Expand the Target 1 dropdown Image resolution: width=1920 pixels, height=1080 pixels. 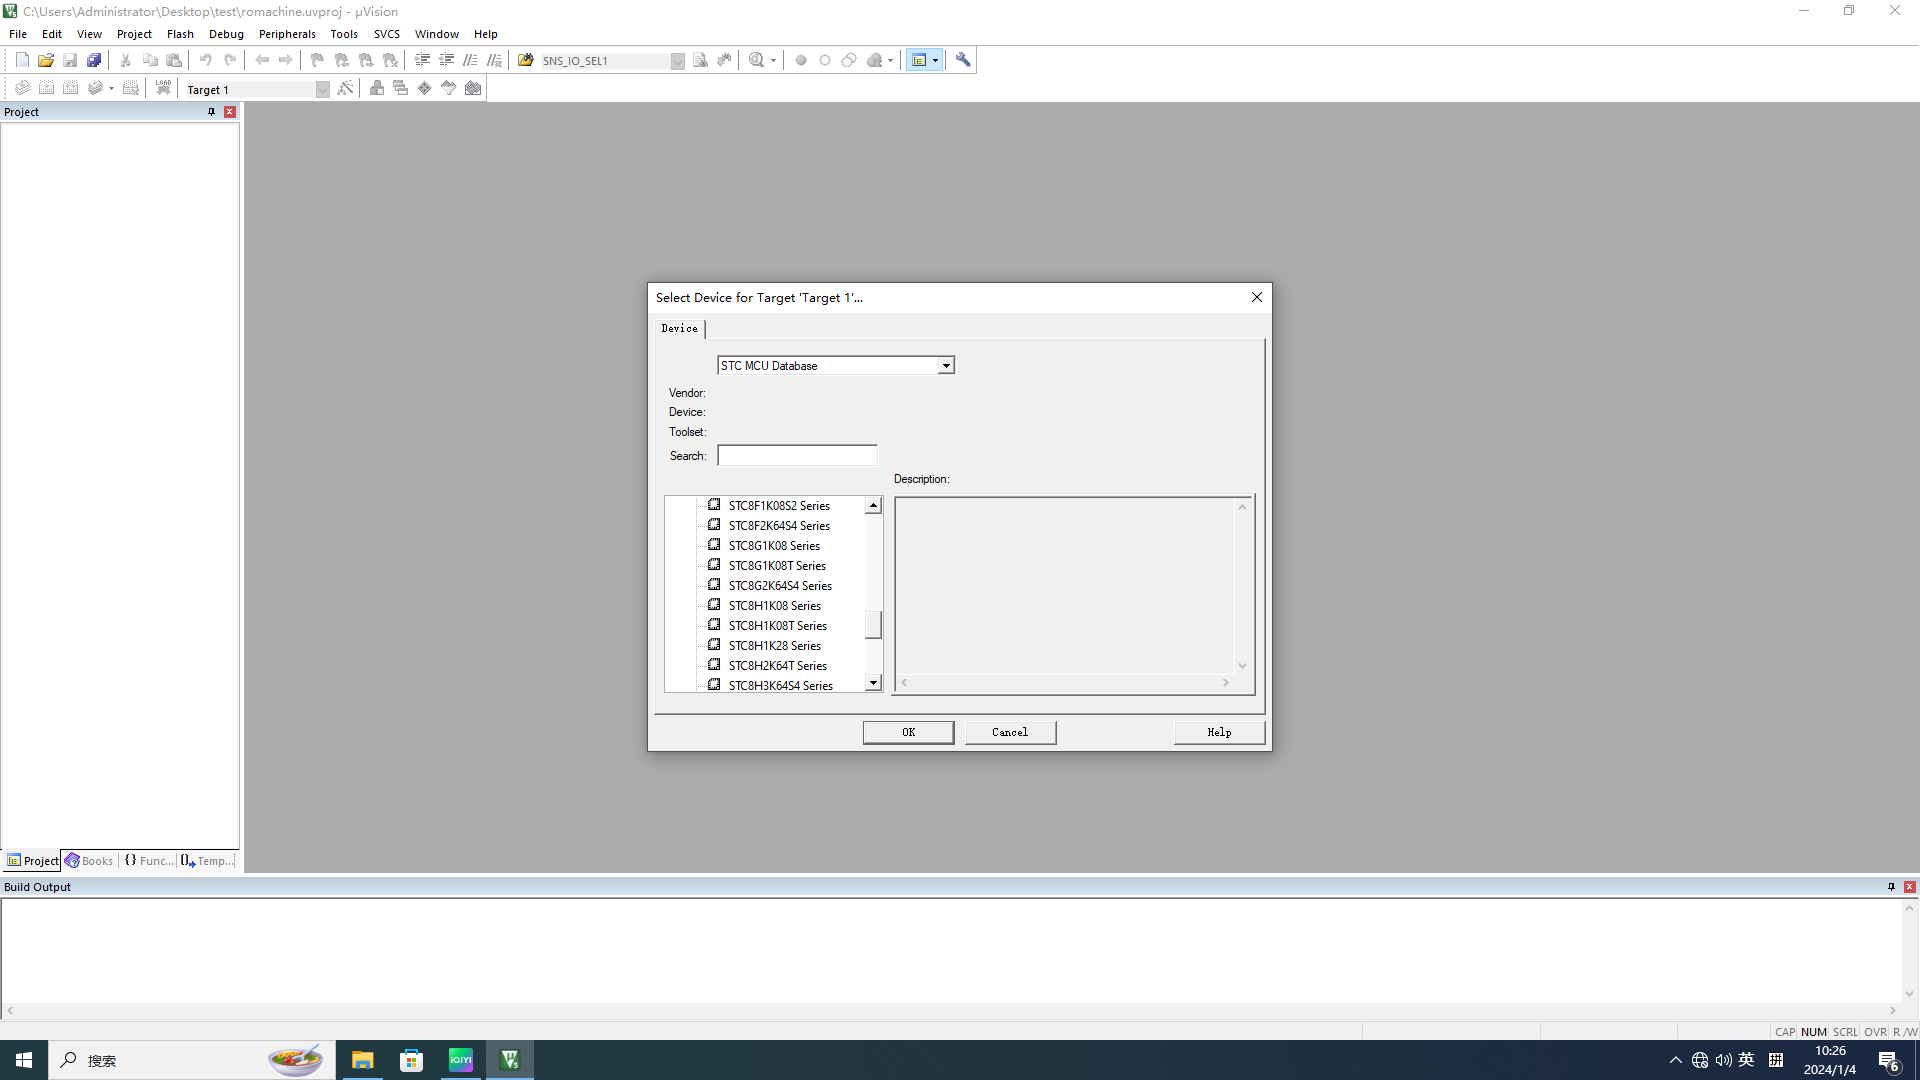coord(322,90)
